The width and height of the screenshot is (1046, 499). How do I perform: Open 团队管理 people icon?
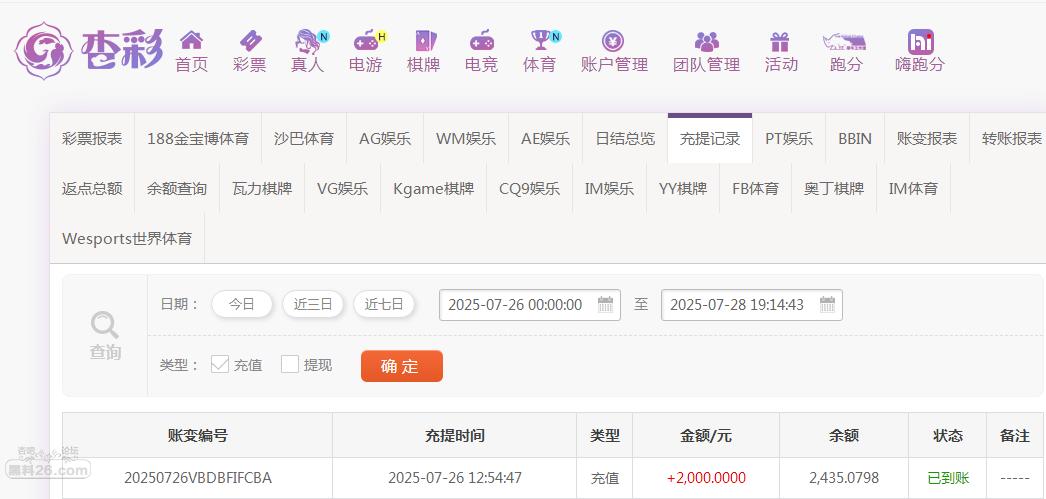coord(706,41)
